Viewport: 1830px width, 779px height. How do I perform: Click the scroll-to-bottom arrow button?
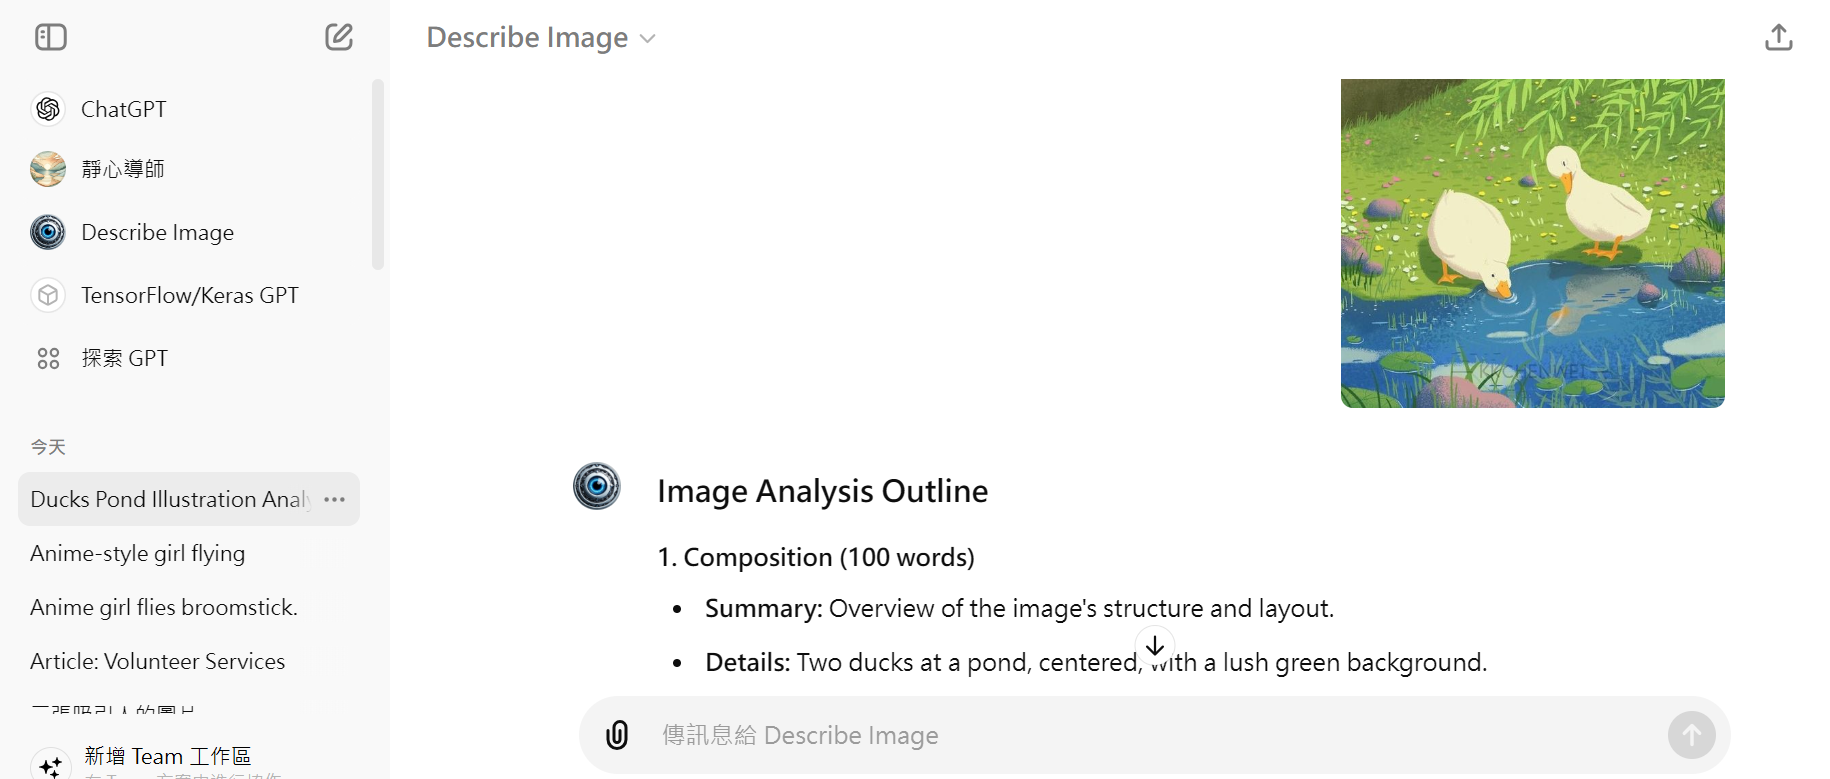pyautogui.click(x=1155, y=646)
